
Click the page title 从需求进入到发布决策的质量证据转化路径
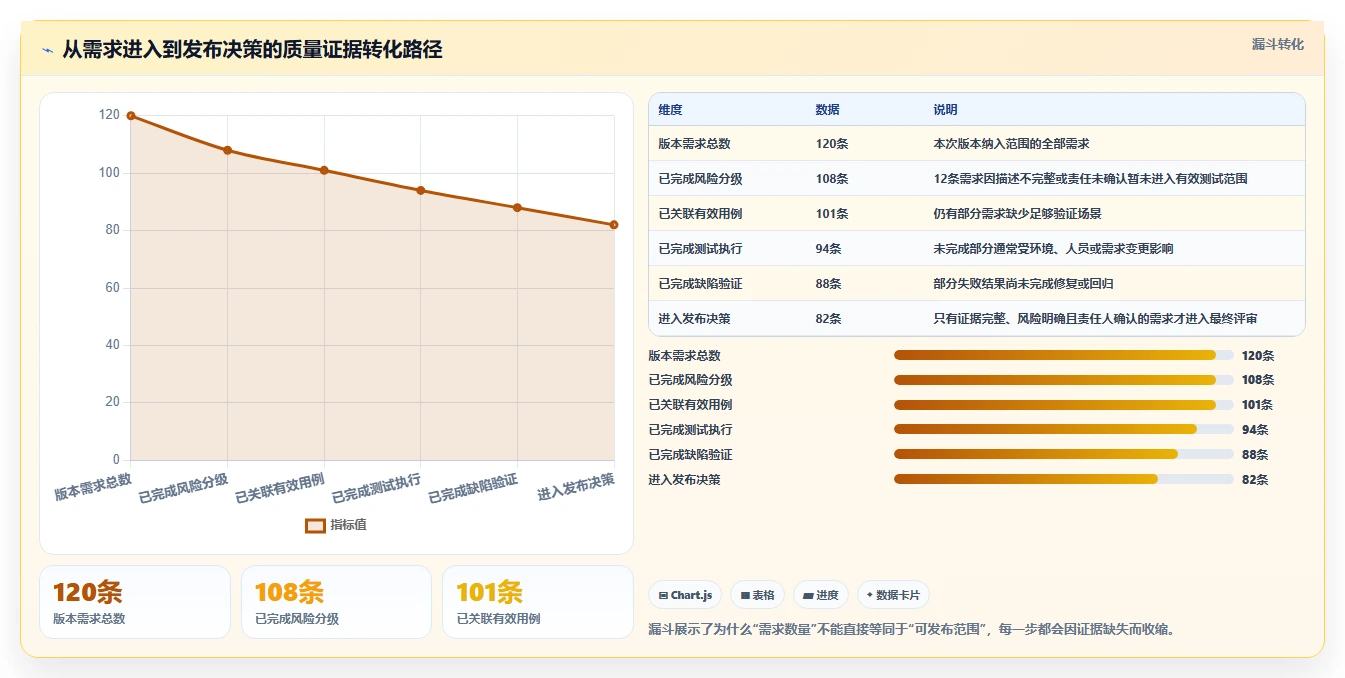coord(252,49)
